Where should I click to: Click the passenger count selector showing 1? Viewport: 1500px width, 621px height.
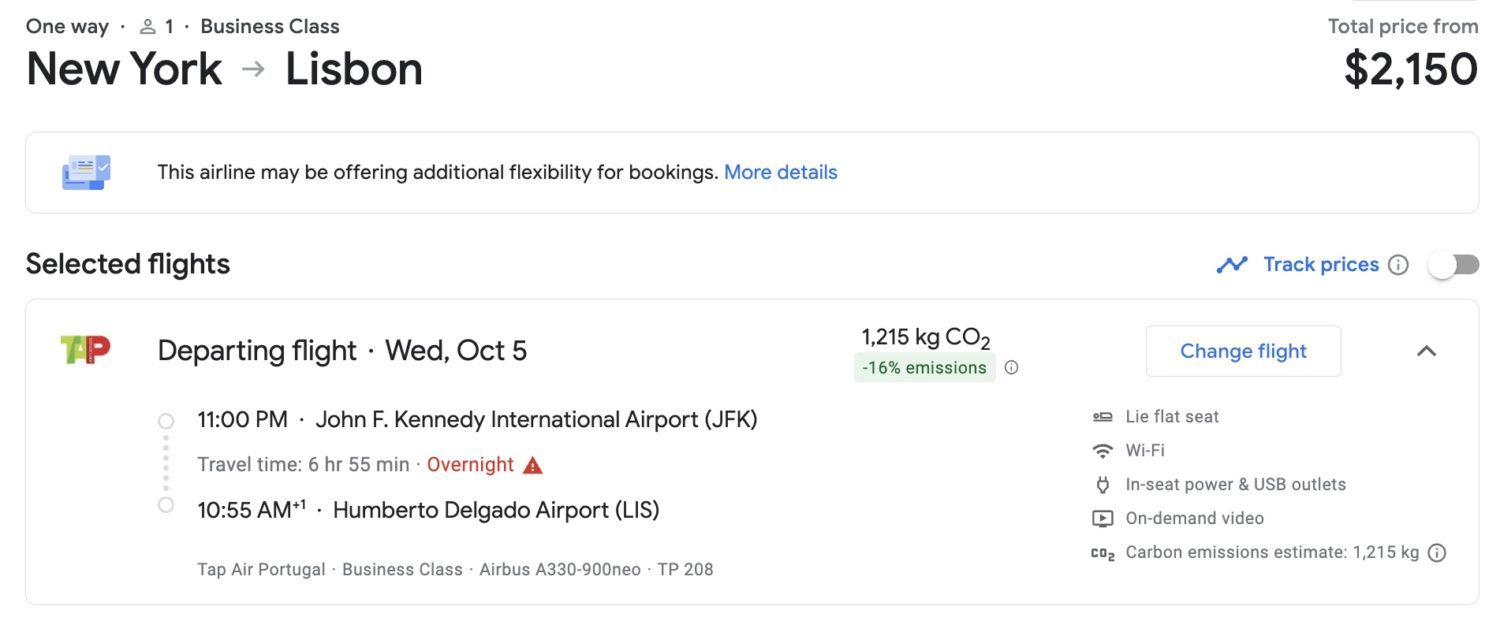[x=156, y=26]
